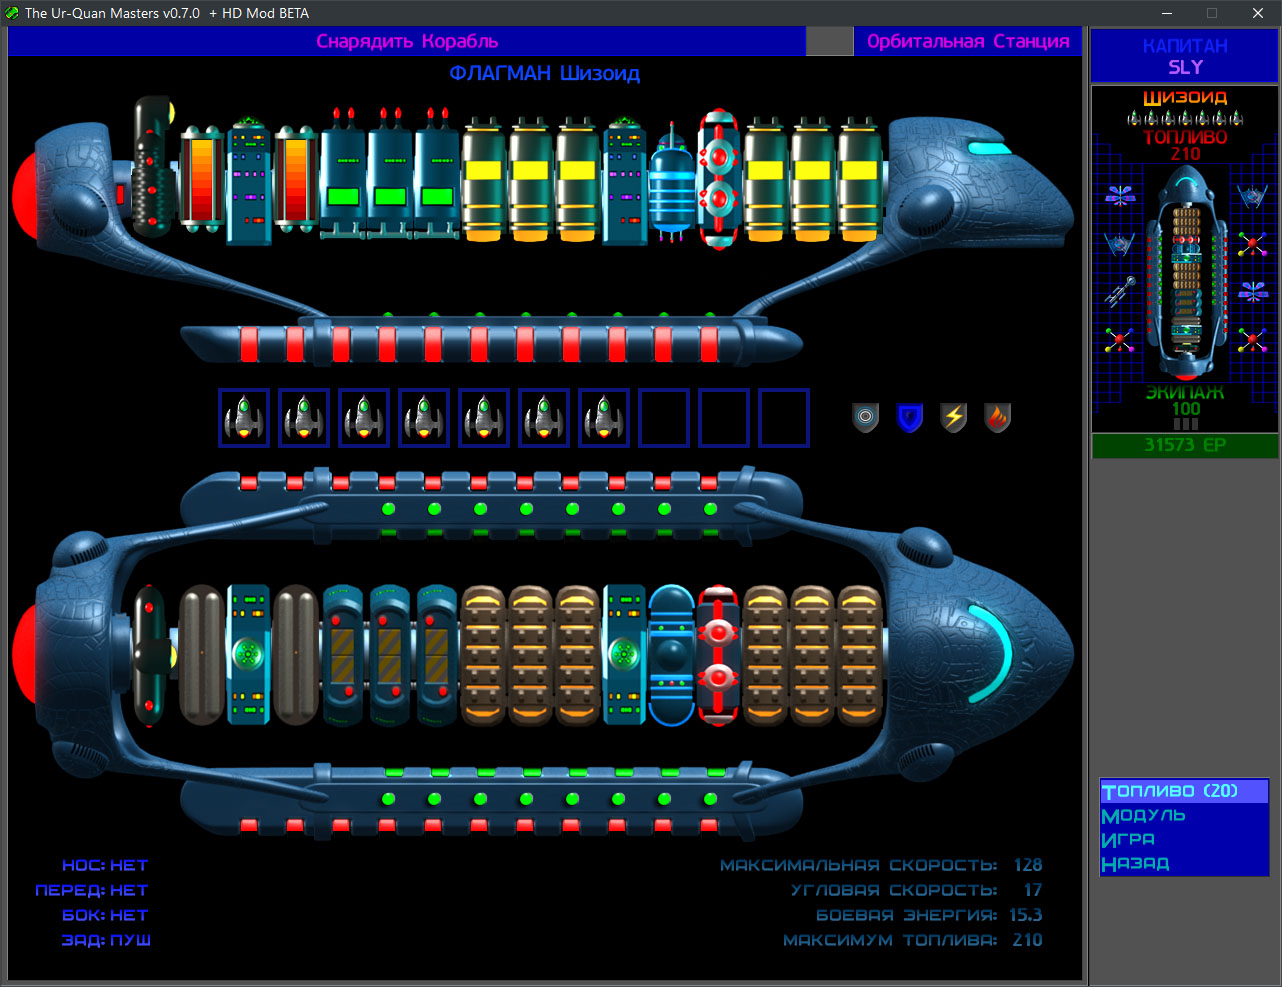
Task: Select the blue lander shield icon
Action: tap(909, 417)
